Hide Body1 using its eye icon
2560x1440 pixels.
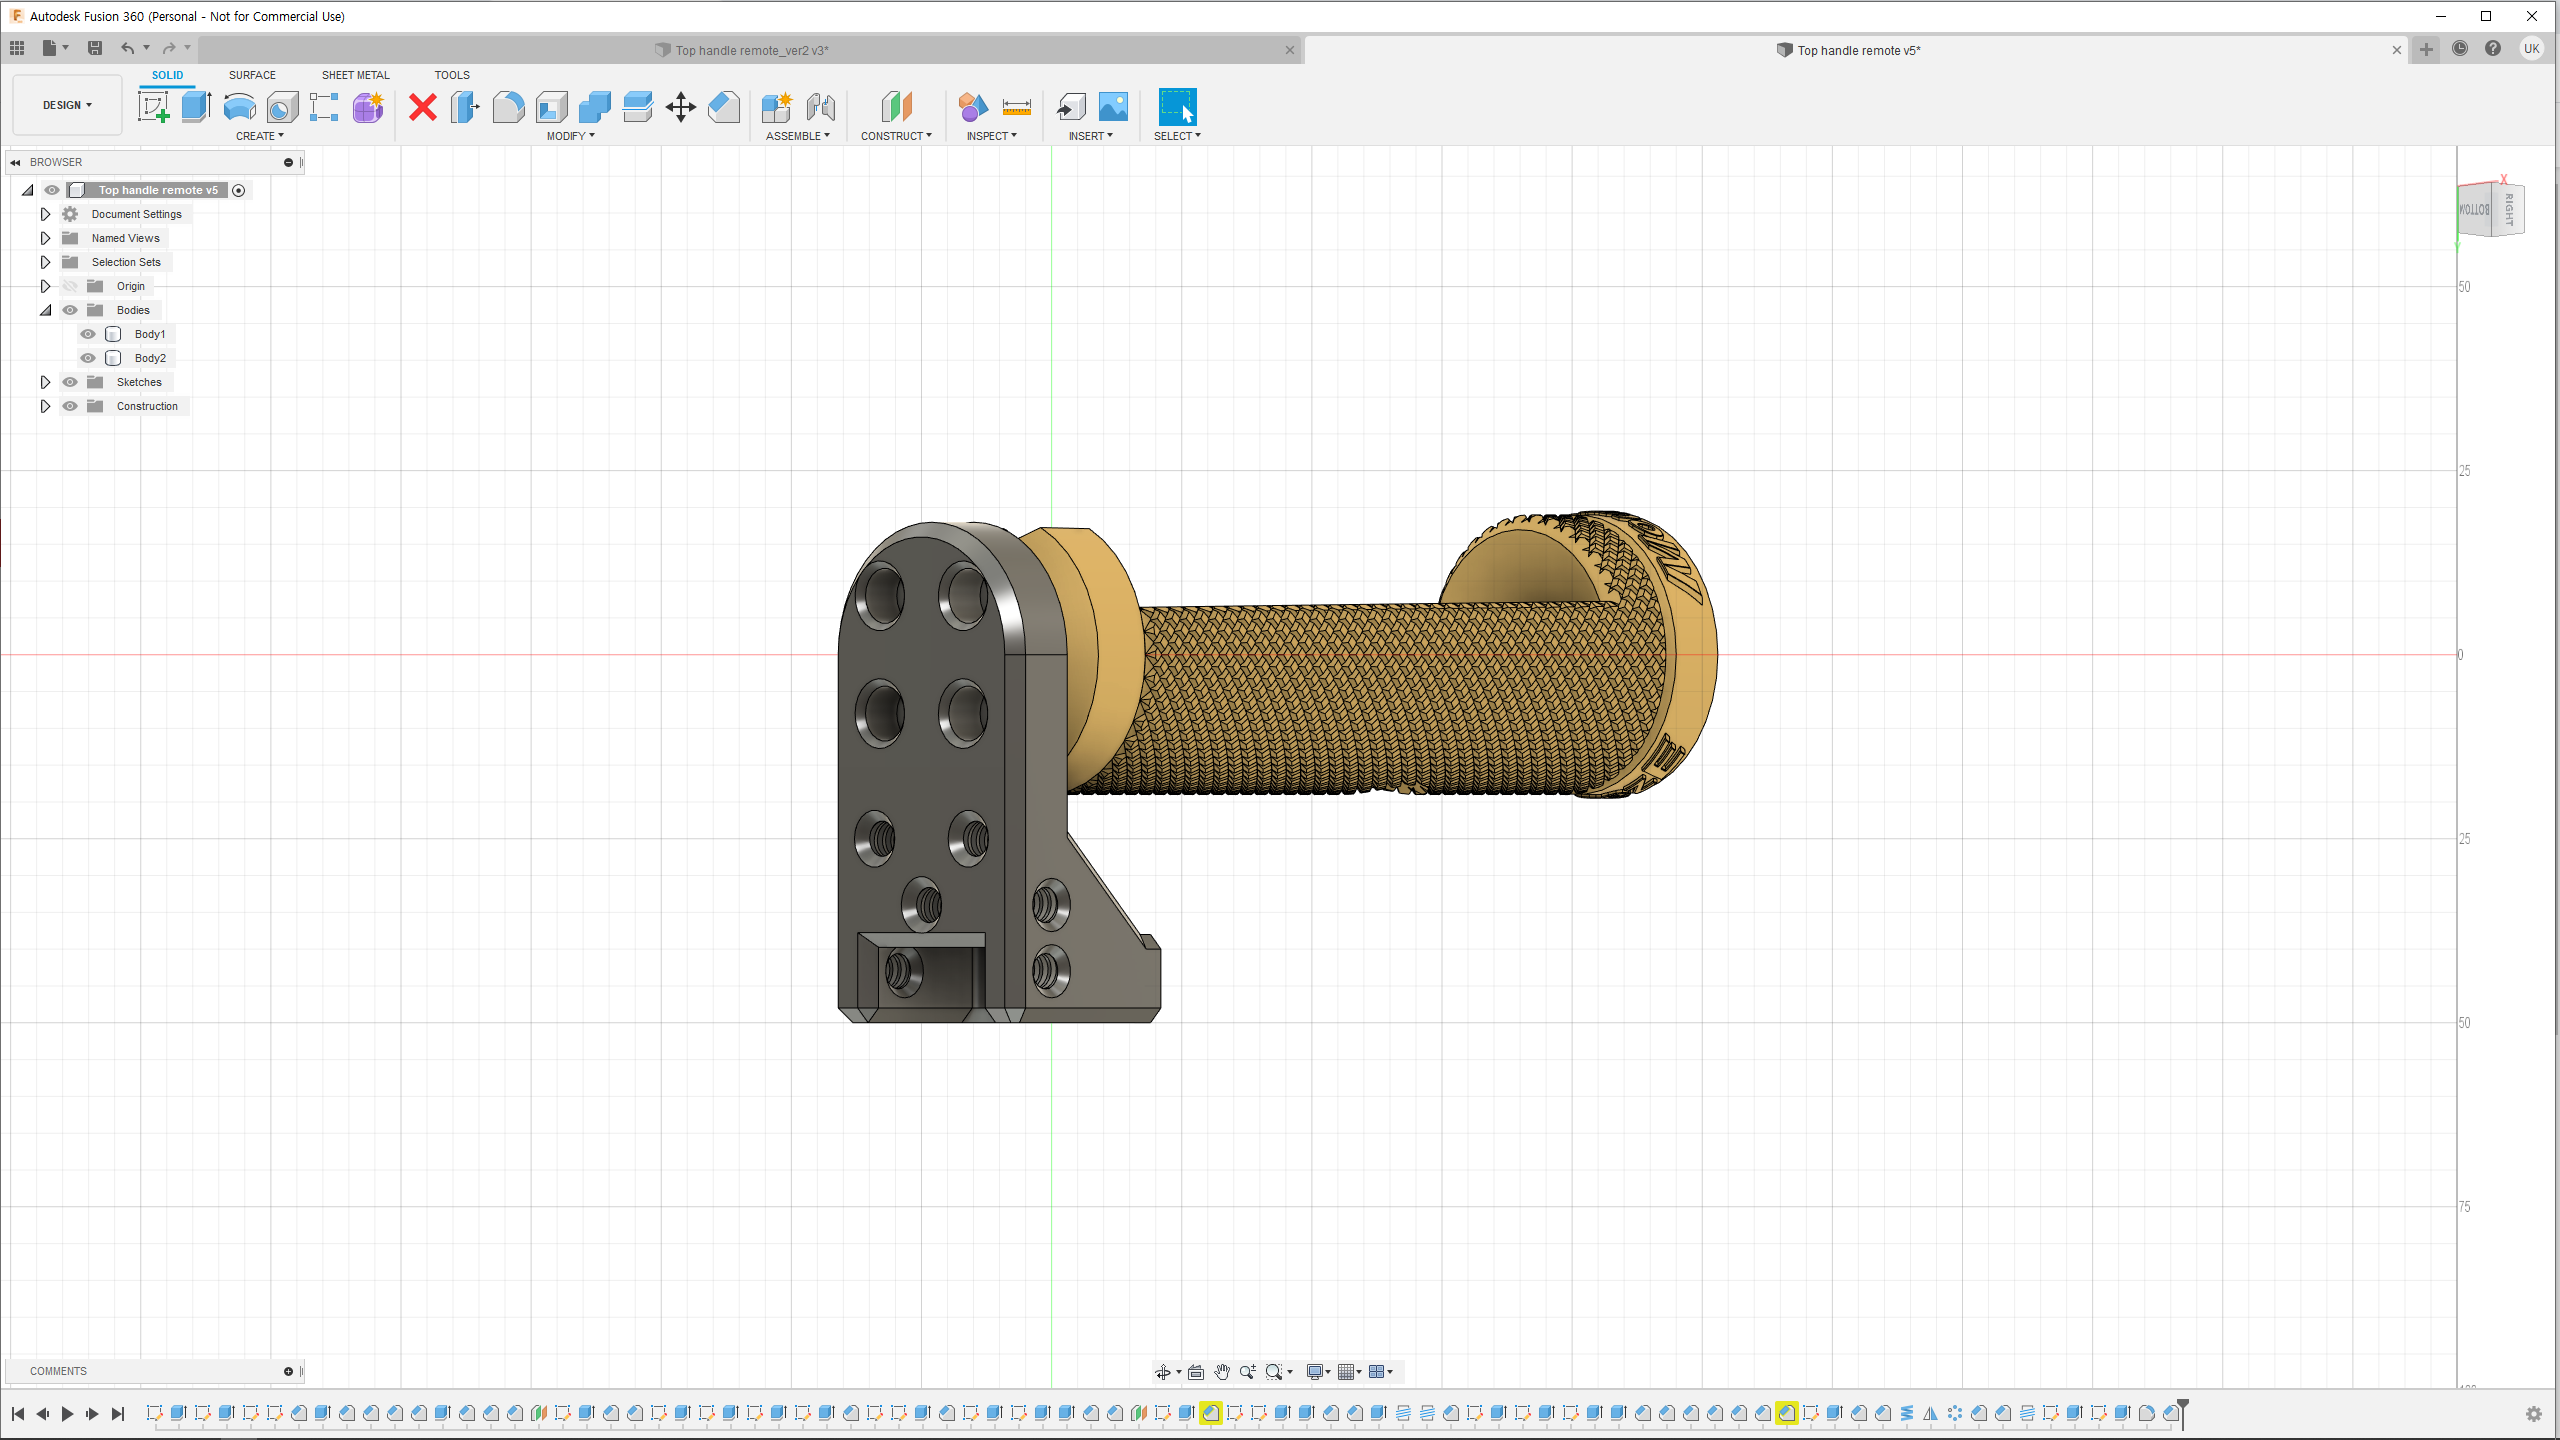click(88, 334)
